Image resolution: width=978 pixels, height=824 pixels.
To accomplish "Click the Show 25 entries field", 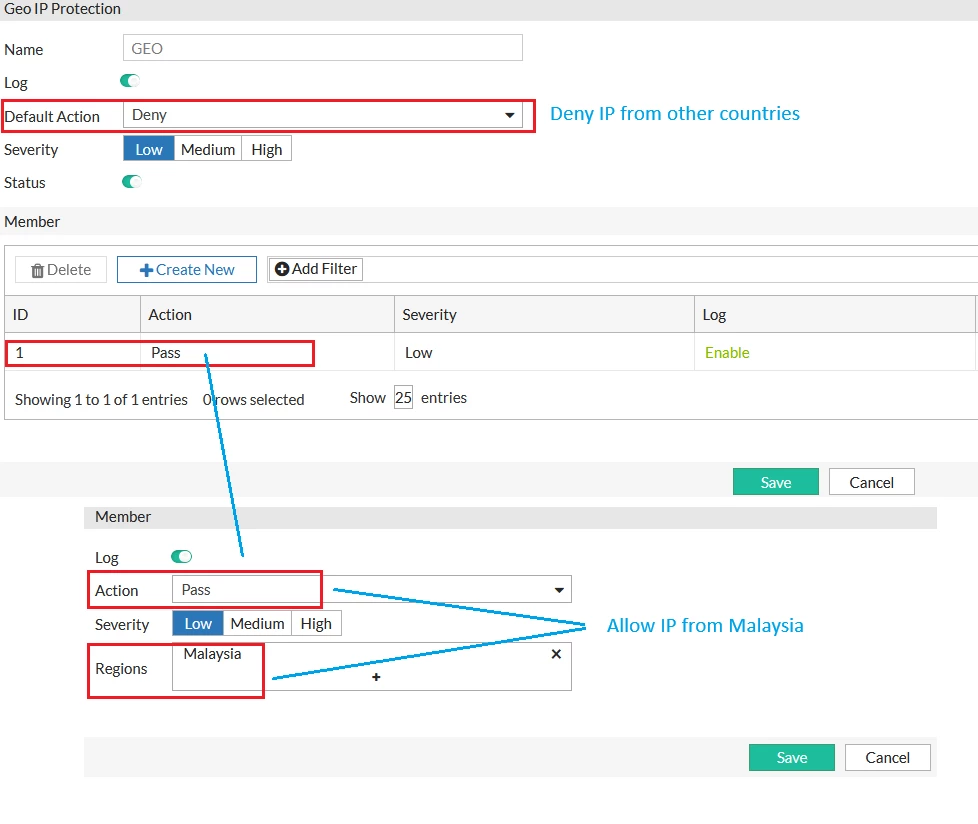I will pos(404,397).
